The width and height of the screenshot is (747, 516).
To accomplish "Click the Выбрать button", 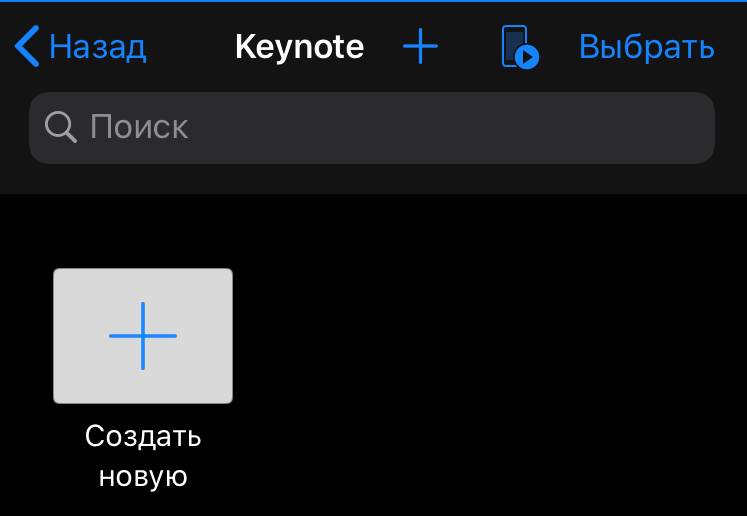I will [646, 47].
